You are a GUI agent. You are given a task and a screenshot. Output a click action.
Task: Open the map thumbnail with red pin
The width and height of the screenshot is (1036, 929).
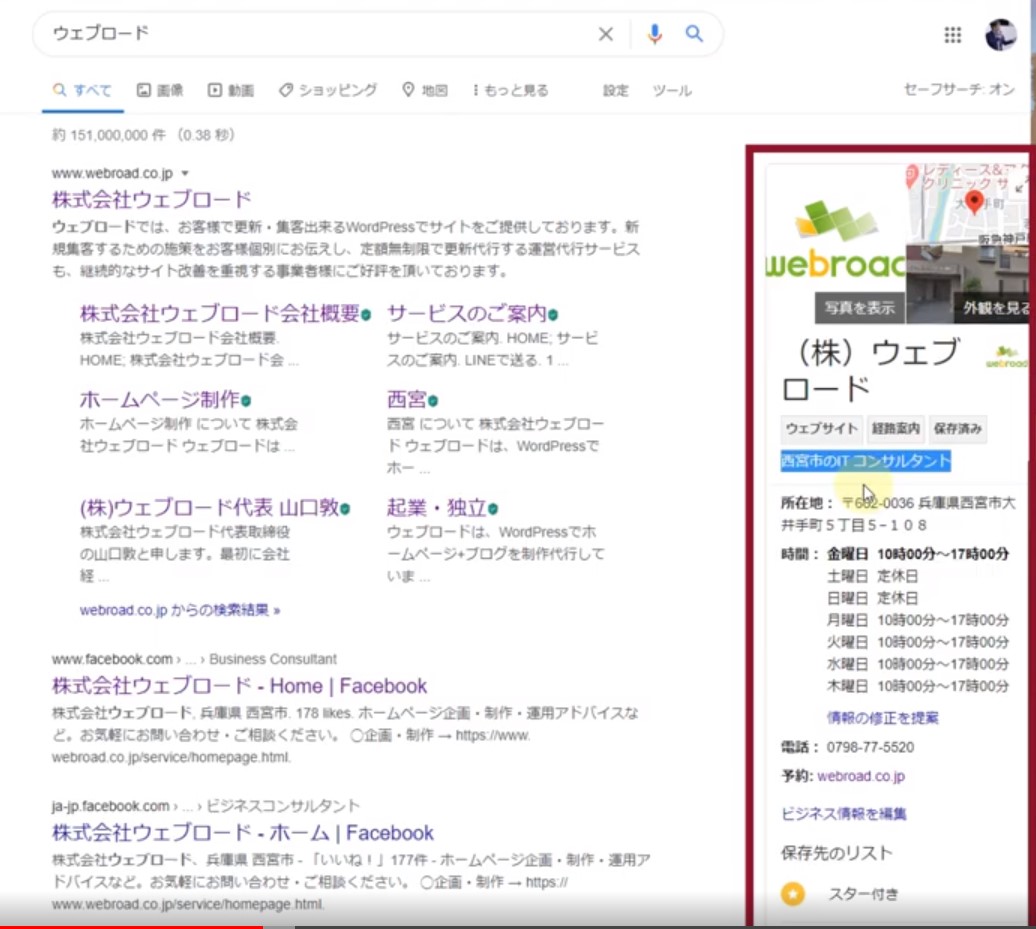click(x=966, y=204)
